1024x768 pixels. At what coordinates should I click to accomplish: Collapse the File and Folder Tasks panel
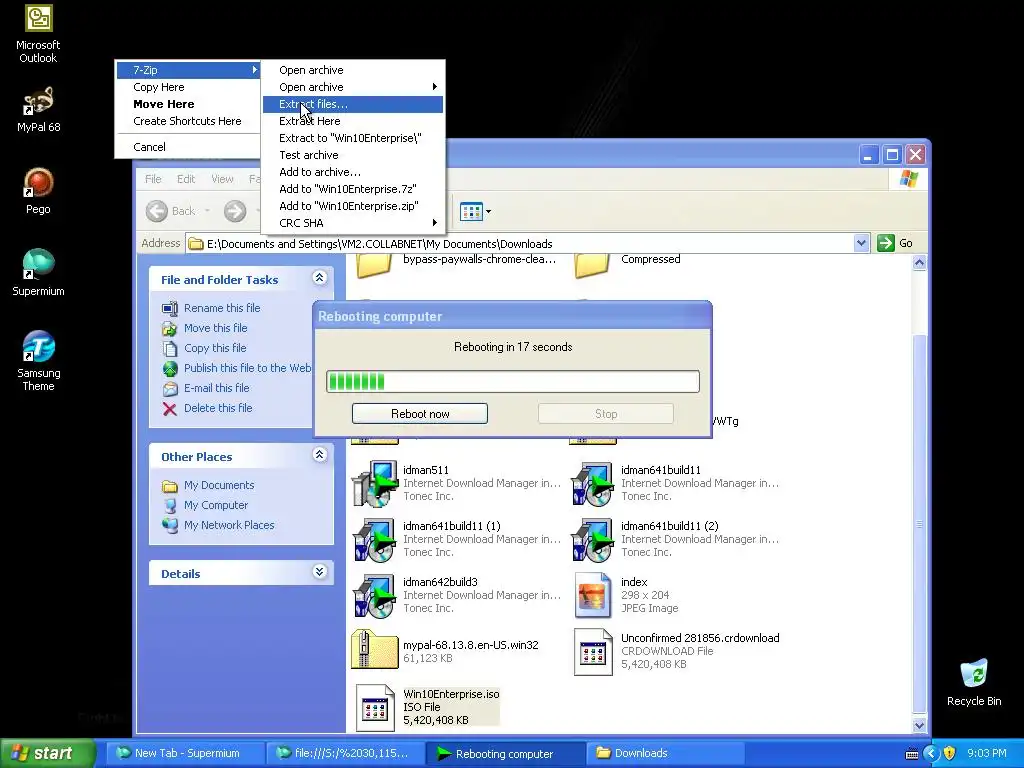pos(319,278)
